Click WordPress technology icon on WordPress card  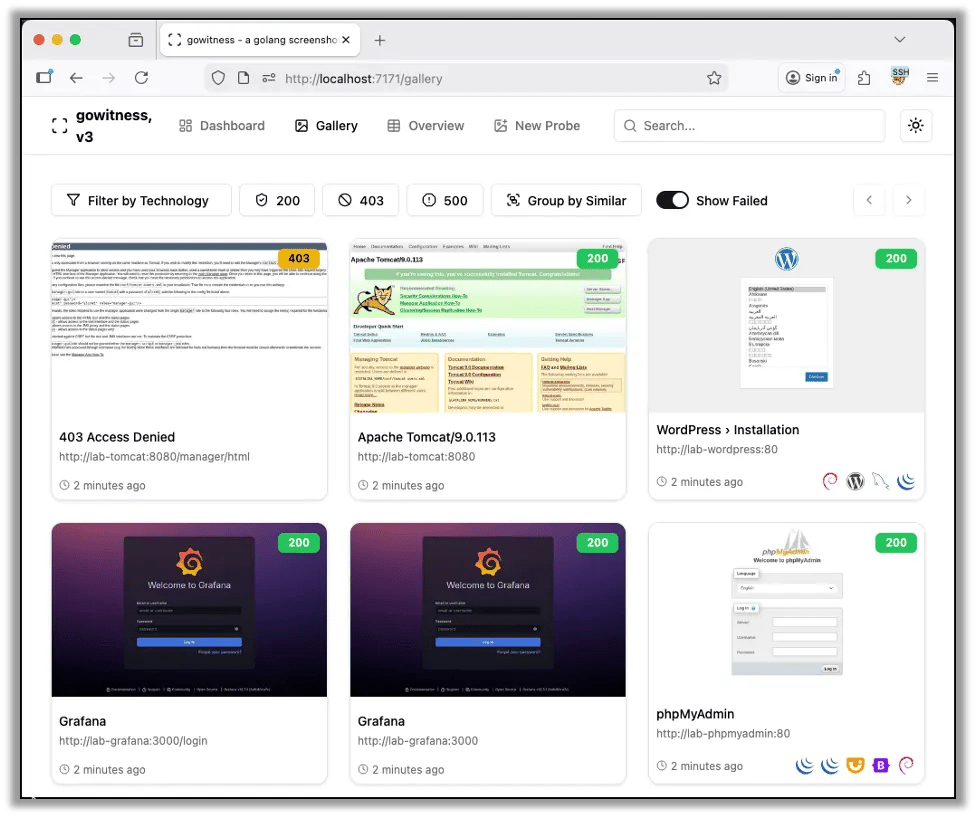tap(855, 481)
